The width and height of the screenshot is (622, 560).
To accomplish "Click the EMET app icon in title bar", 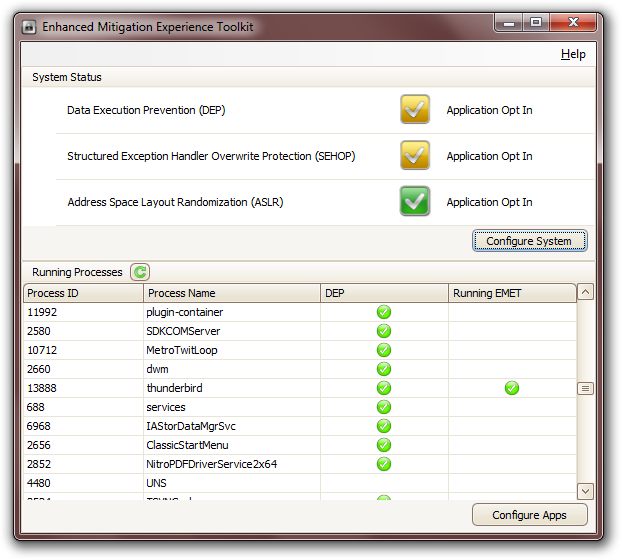I will [x=28, y=25].
